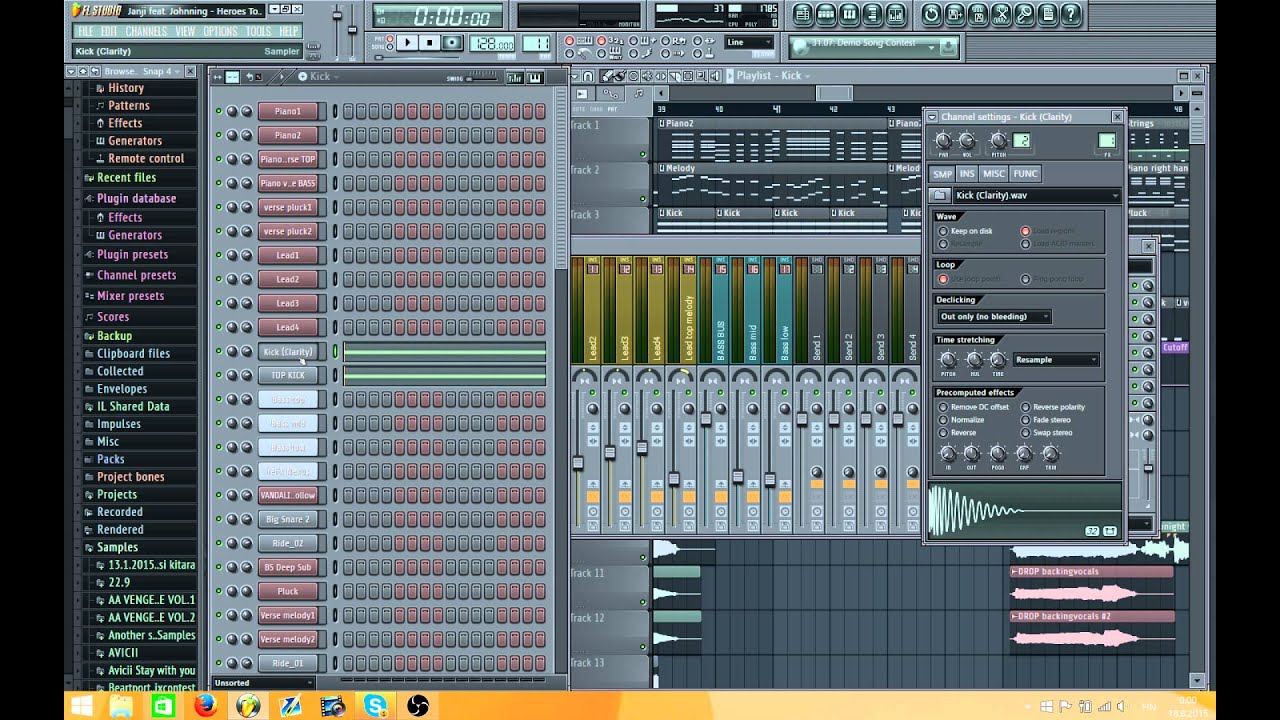Open the news download icon
Viewport: 1280px width, 720px height.
pyautogui.click(x=948, y=47)
